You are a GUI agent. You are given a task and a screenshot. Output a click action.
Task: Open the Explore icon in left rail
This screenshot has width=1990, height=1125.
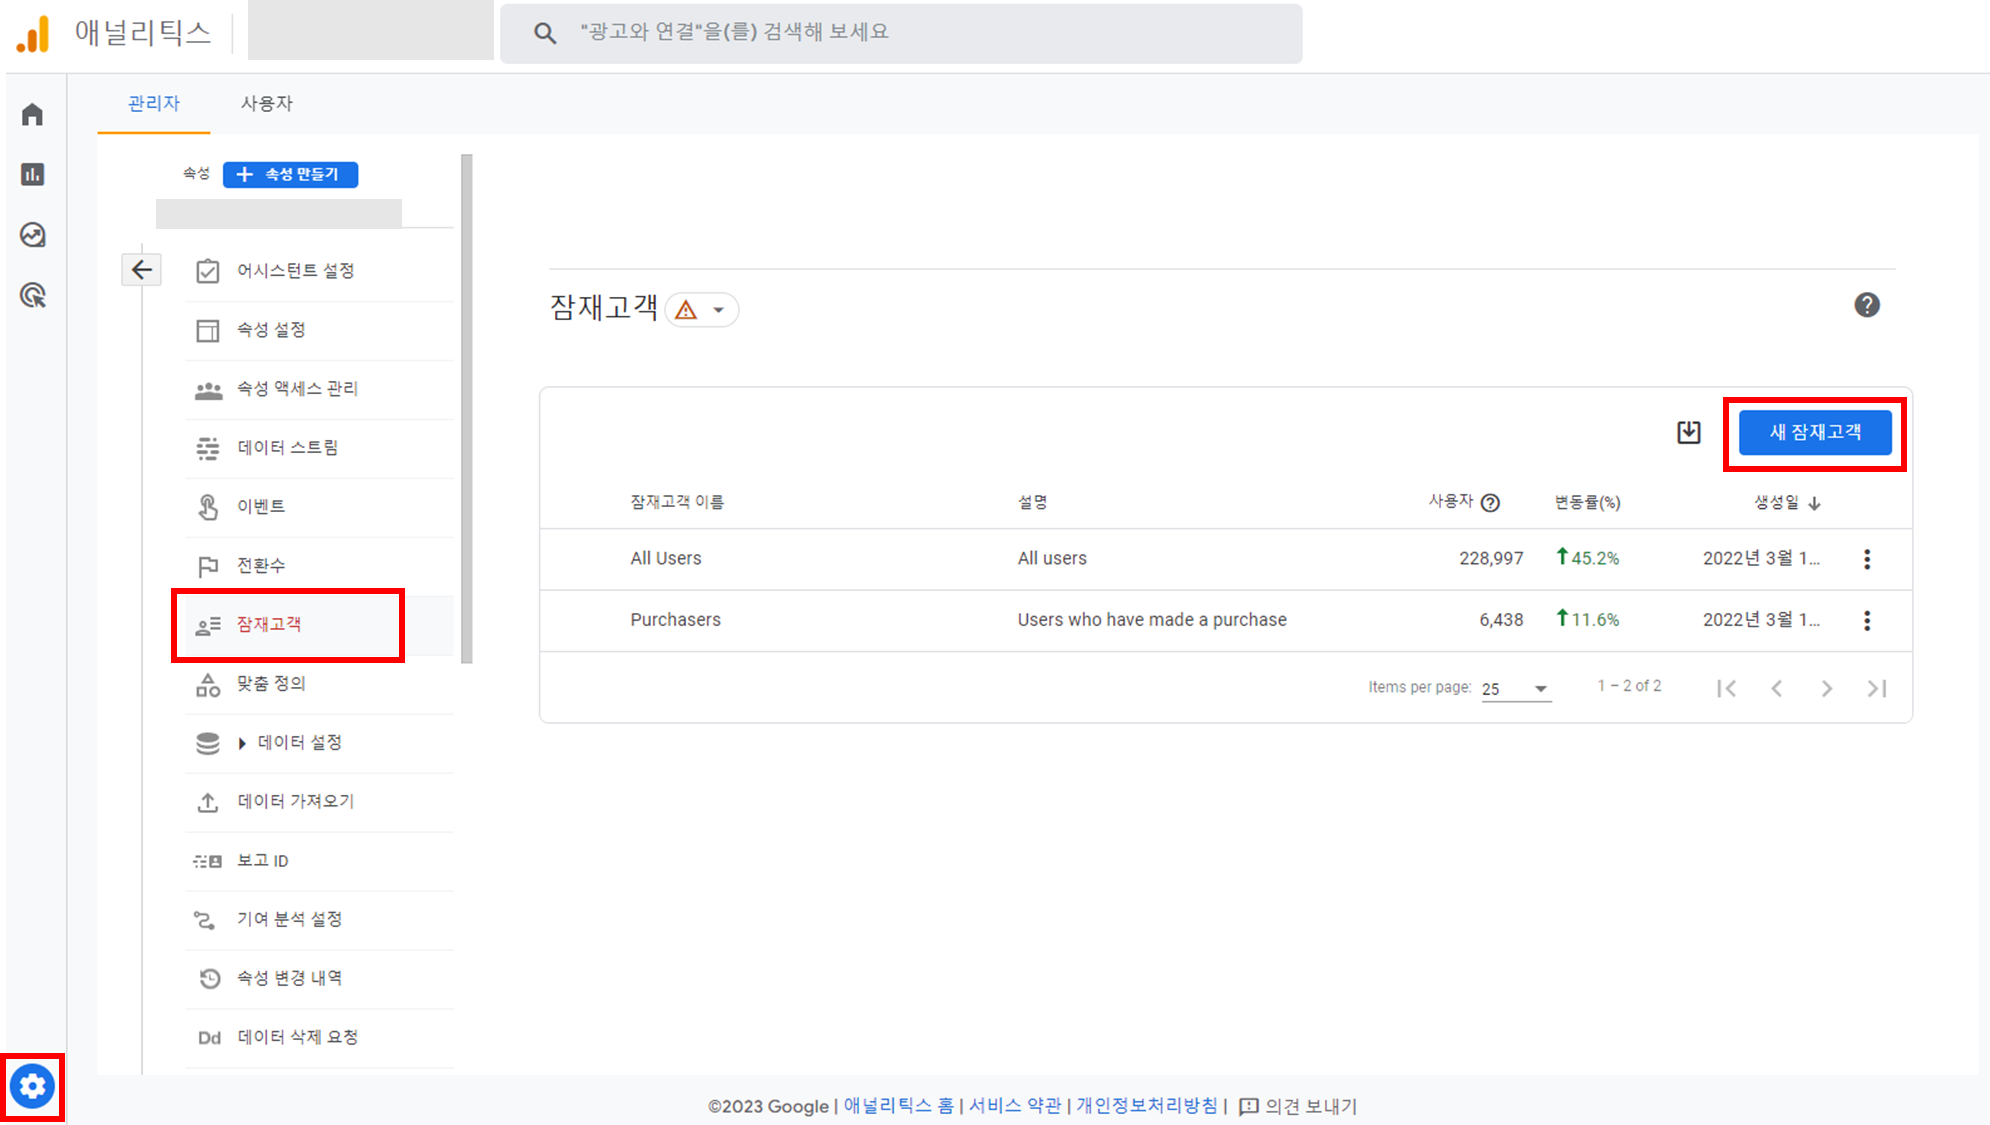click(x=33, y=235)
